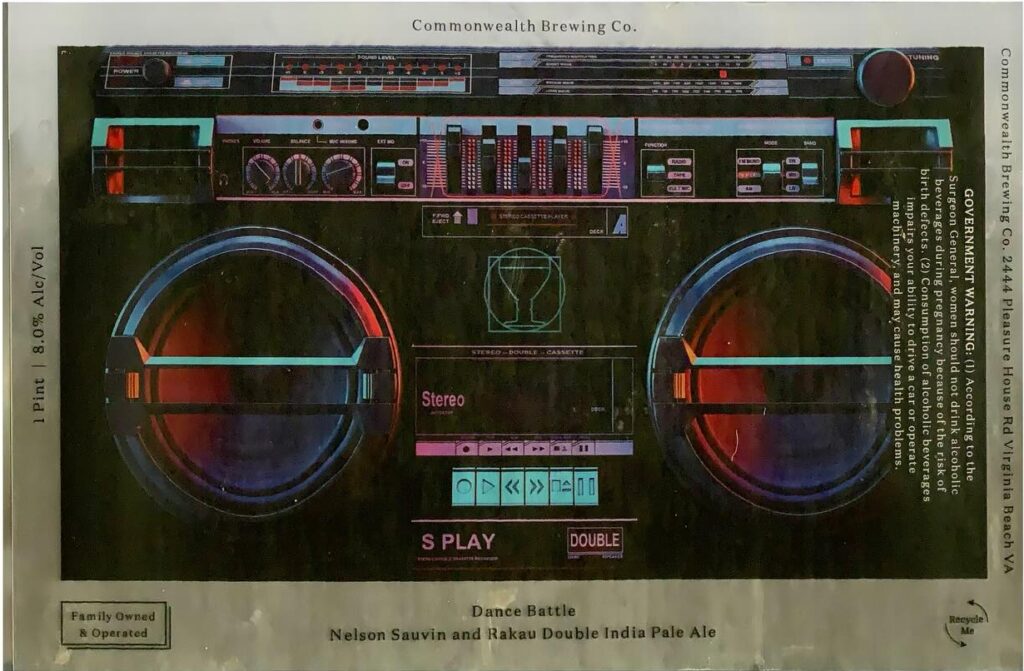Click the 'DOUBLE' boxed badge
Viewport: 1024px width, 671px height.
pos(594,540)
